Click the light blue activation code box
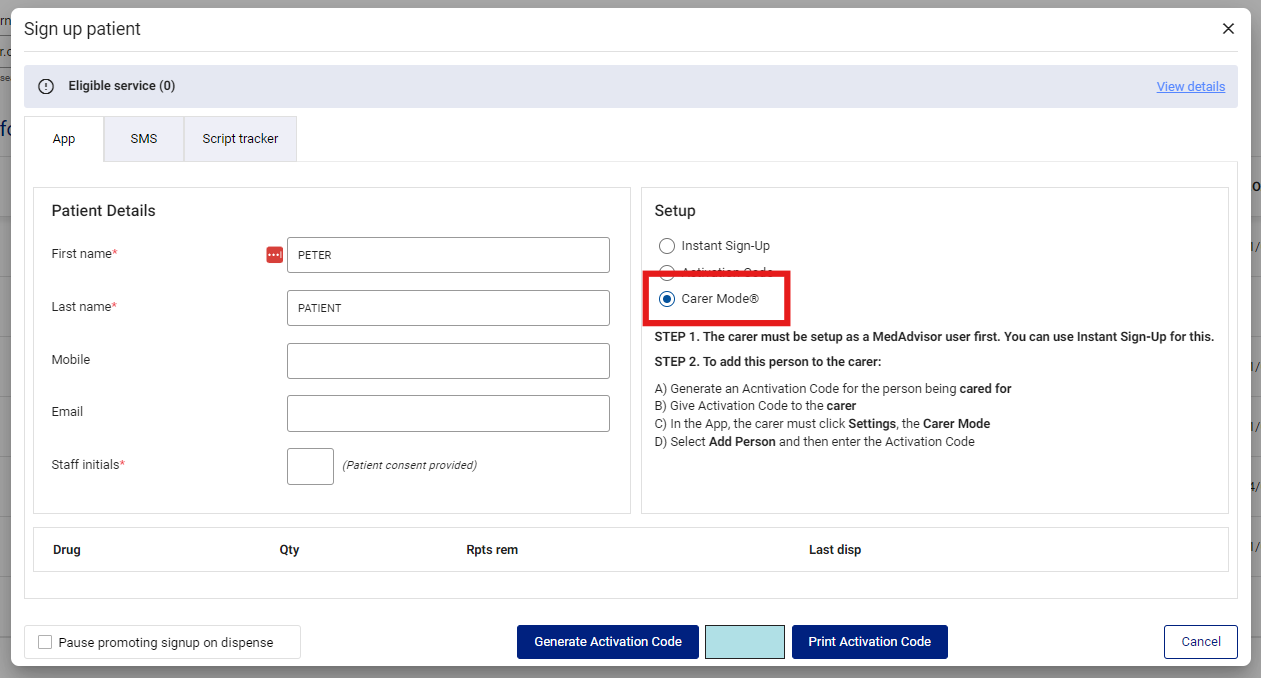 tap(745, 642)
